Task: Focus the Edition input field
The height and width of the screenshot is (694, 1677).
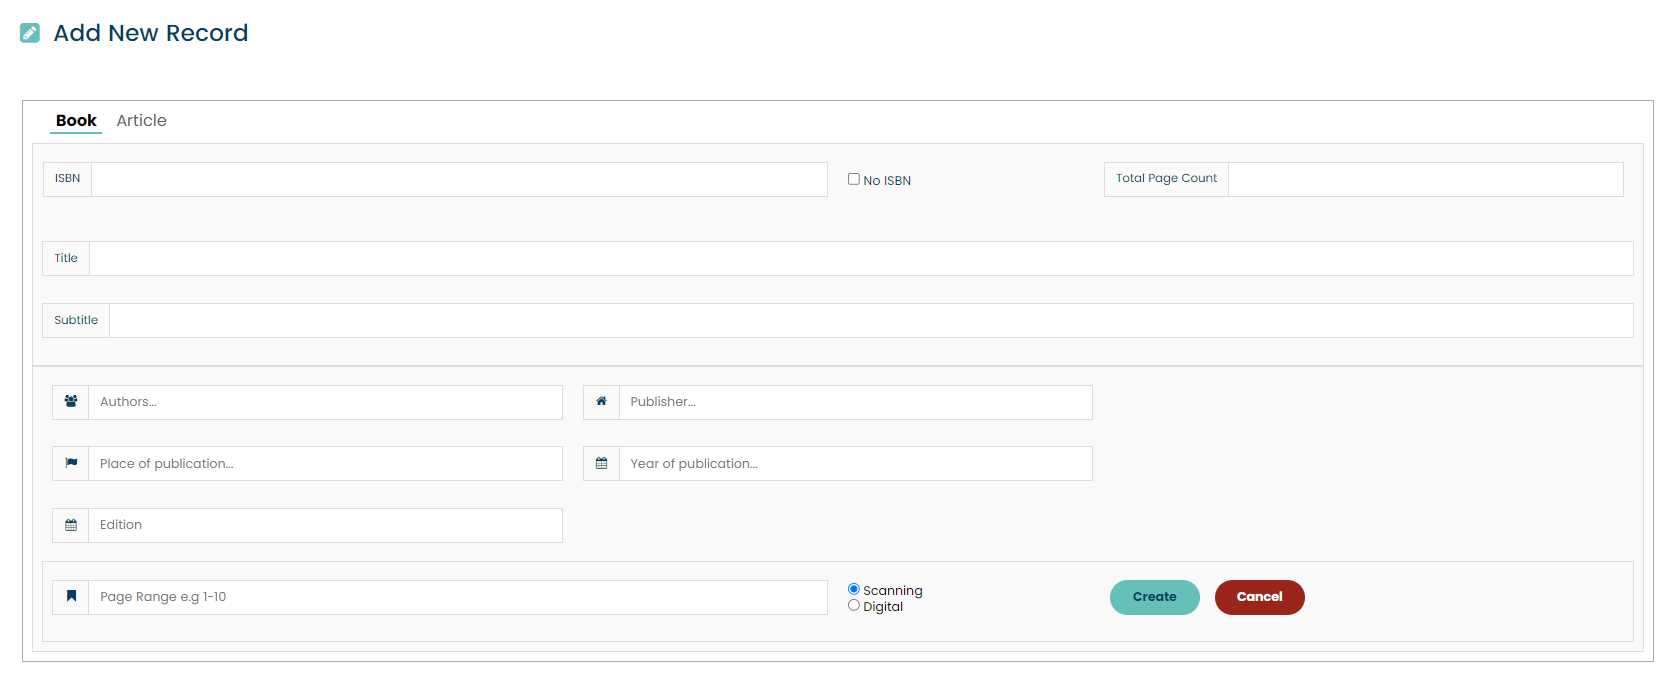Action: point(325,525)
